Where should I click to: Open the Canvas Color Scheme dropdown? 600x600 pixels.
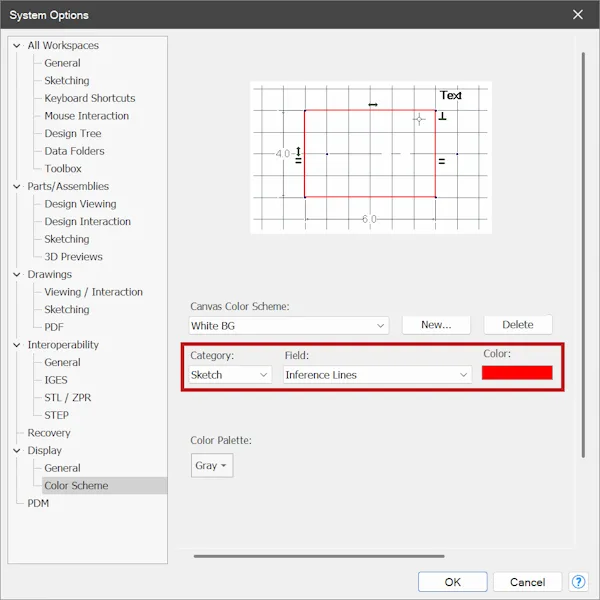point(289,326)
